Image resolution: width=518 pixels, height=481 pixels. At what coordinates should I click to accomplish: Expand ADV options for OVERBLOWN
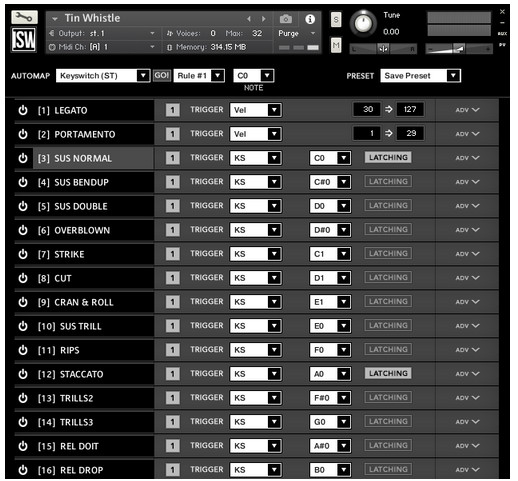pos(467,230)
